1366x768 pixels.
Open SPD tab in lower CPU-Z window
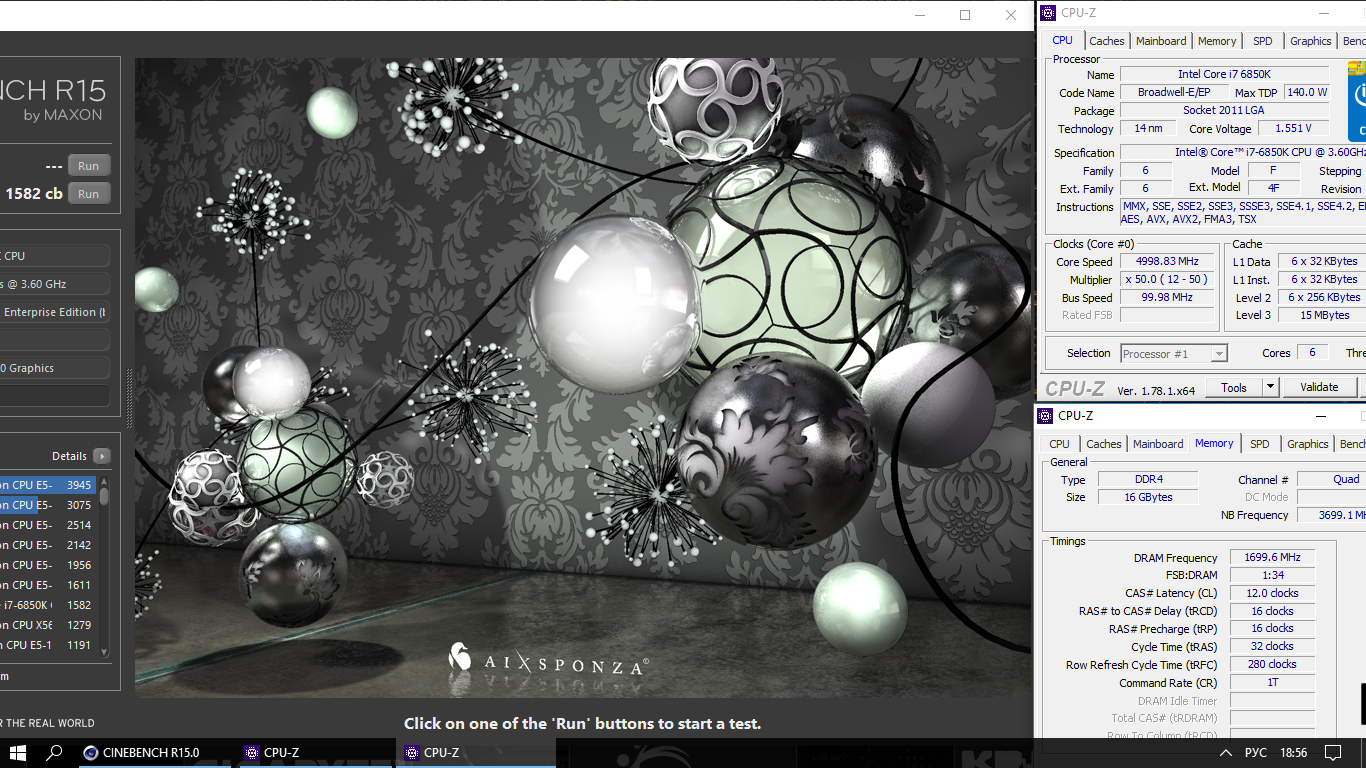1260,444
